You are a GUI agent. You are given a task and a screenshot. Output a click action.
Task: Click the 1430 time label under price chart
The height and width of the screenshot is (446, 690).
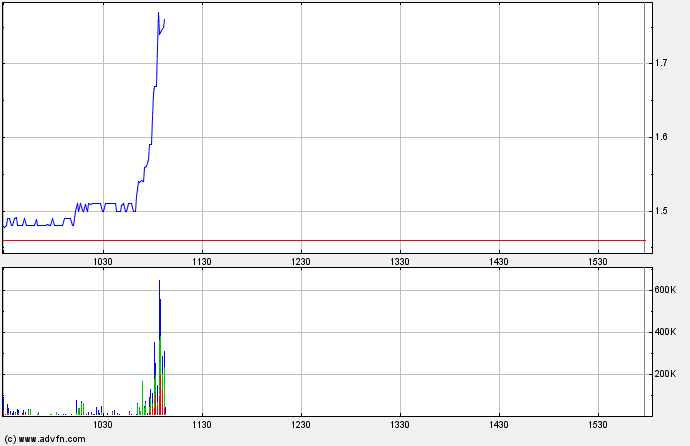pos(499,261)
